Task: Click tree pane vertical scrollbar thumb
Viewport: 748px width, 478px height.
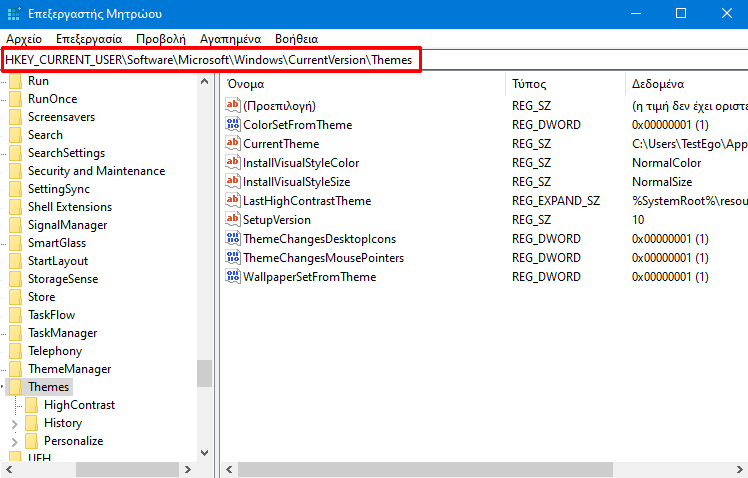Action: coord(205,374)
